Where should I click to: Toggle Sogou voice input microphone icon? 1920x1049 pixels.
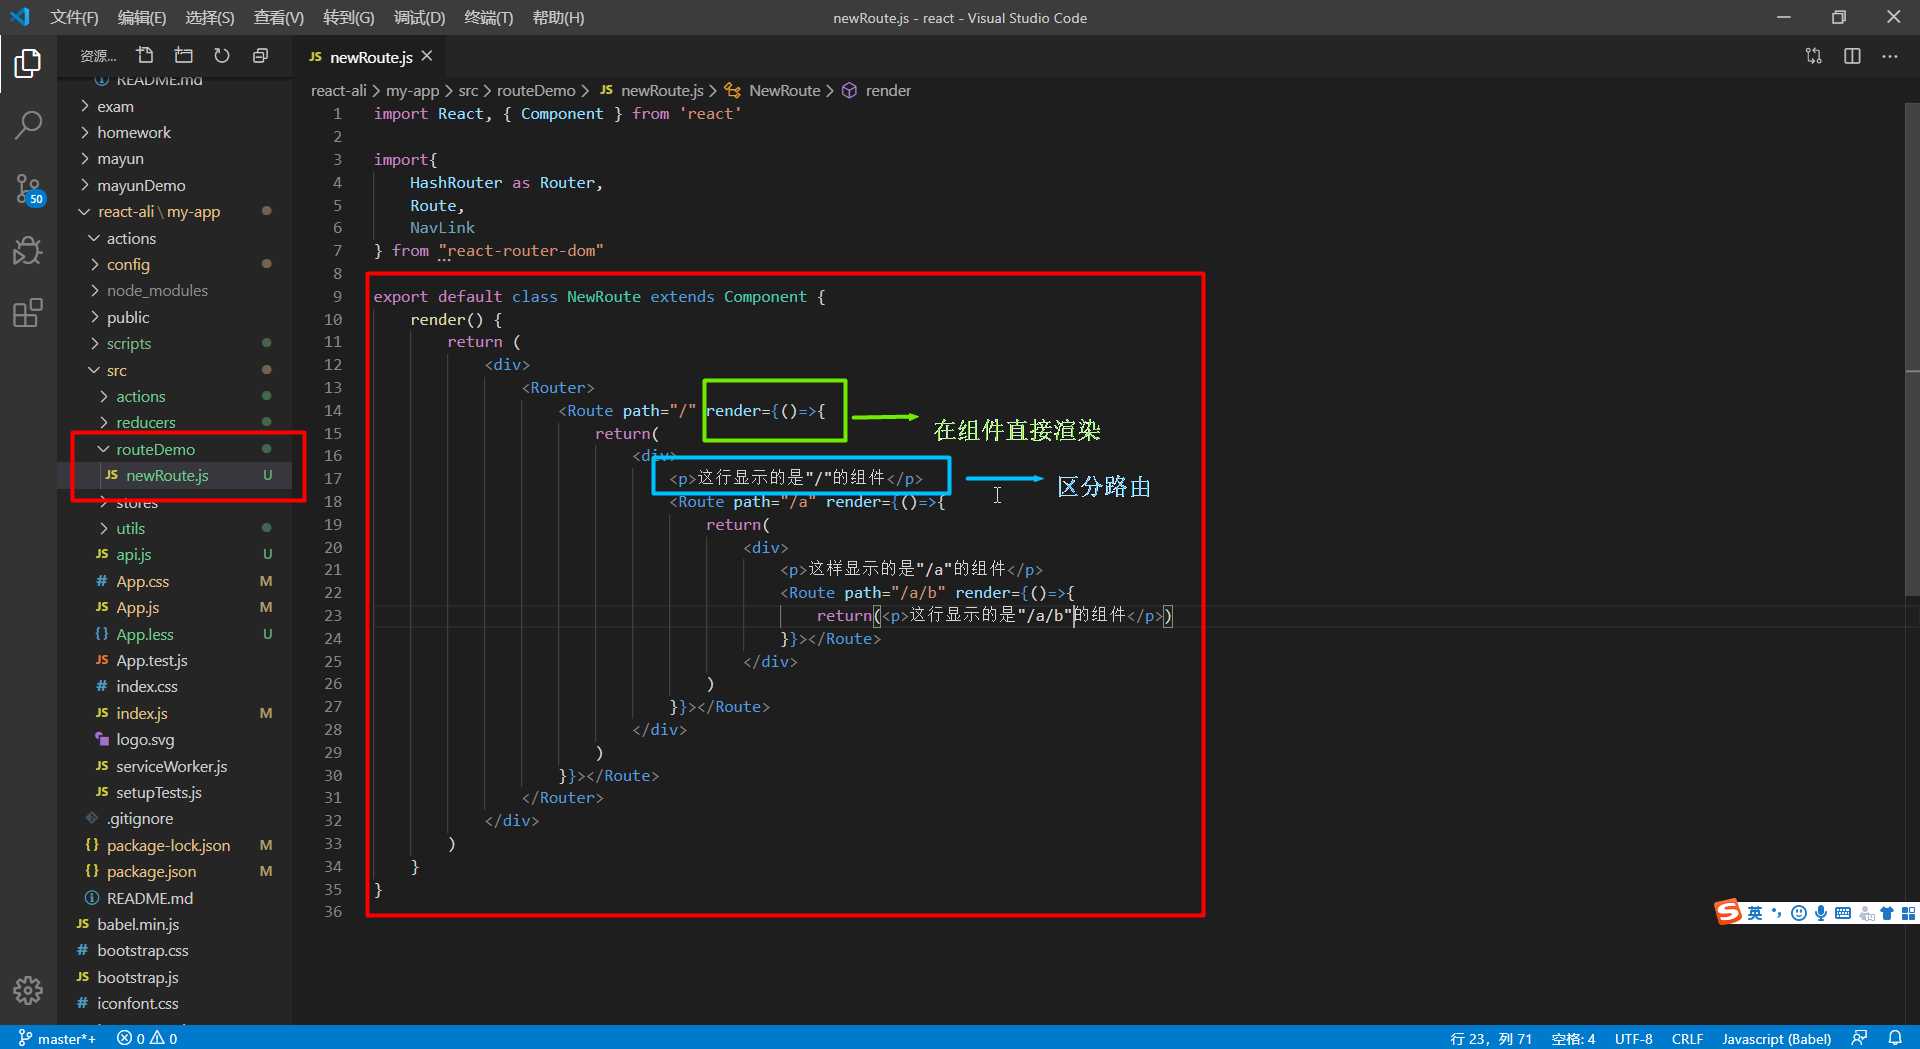[1821, 913]
